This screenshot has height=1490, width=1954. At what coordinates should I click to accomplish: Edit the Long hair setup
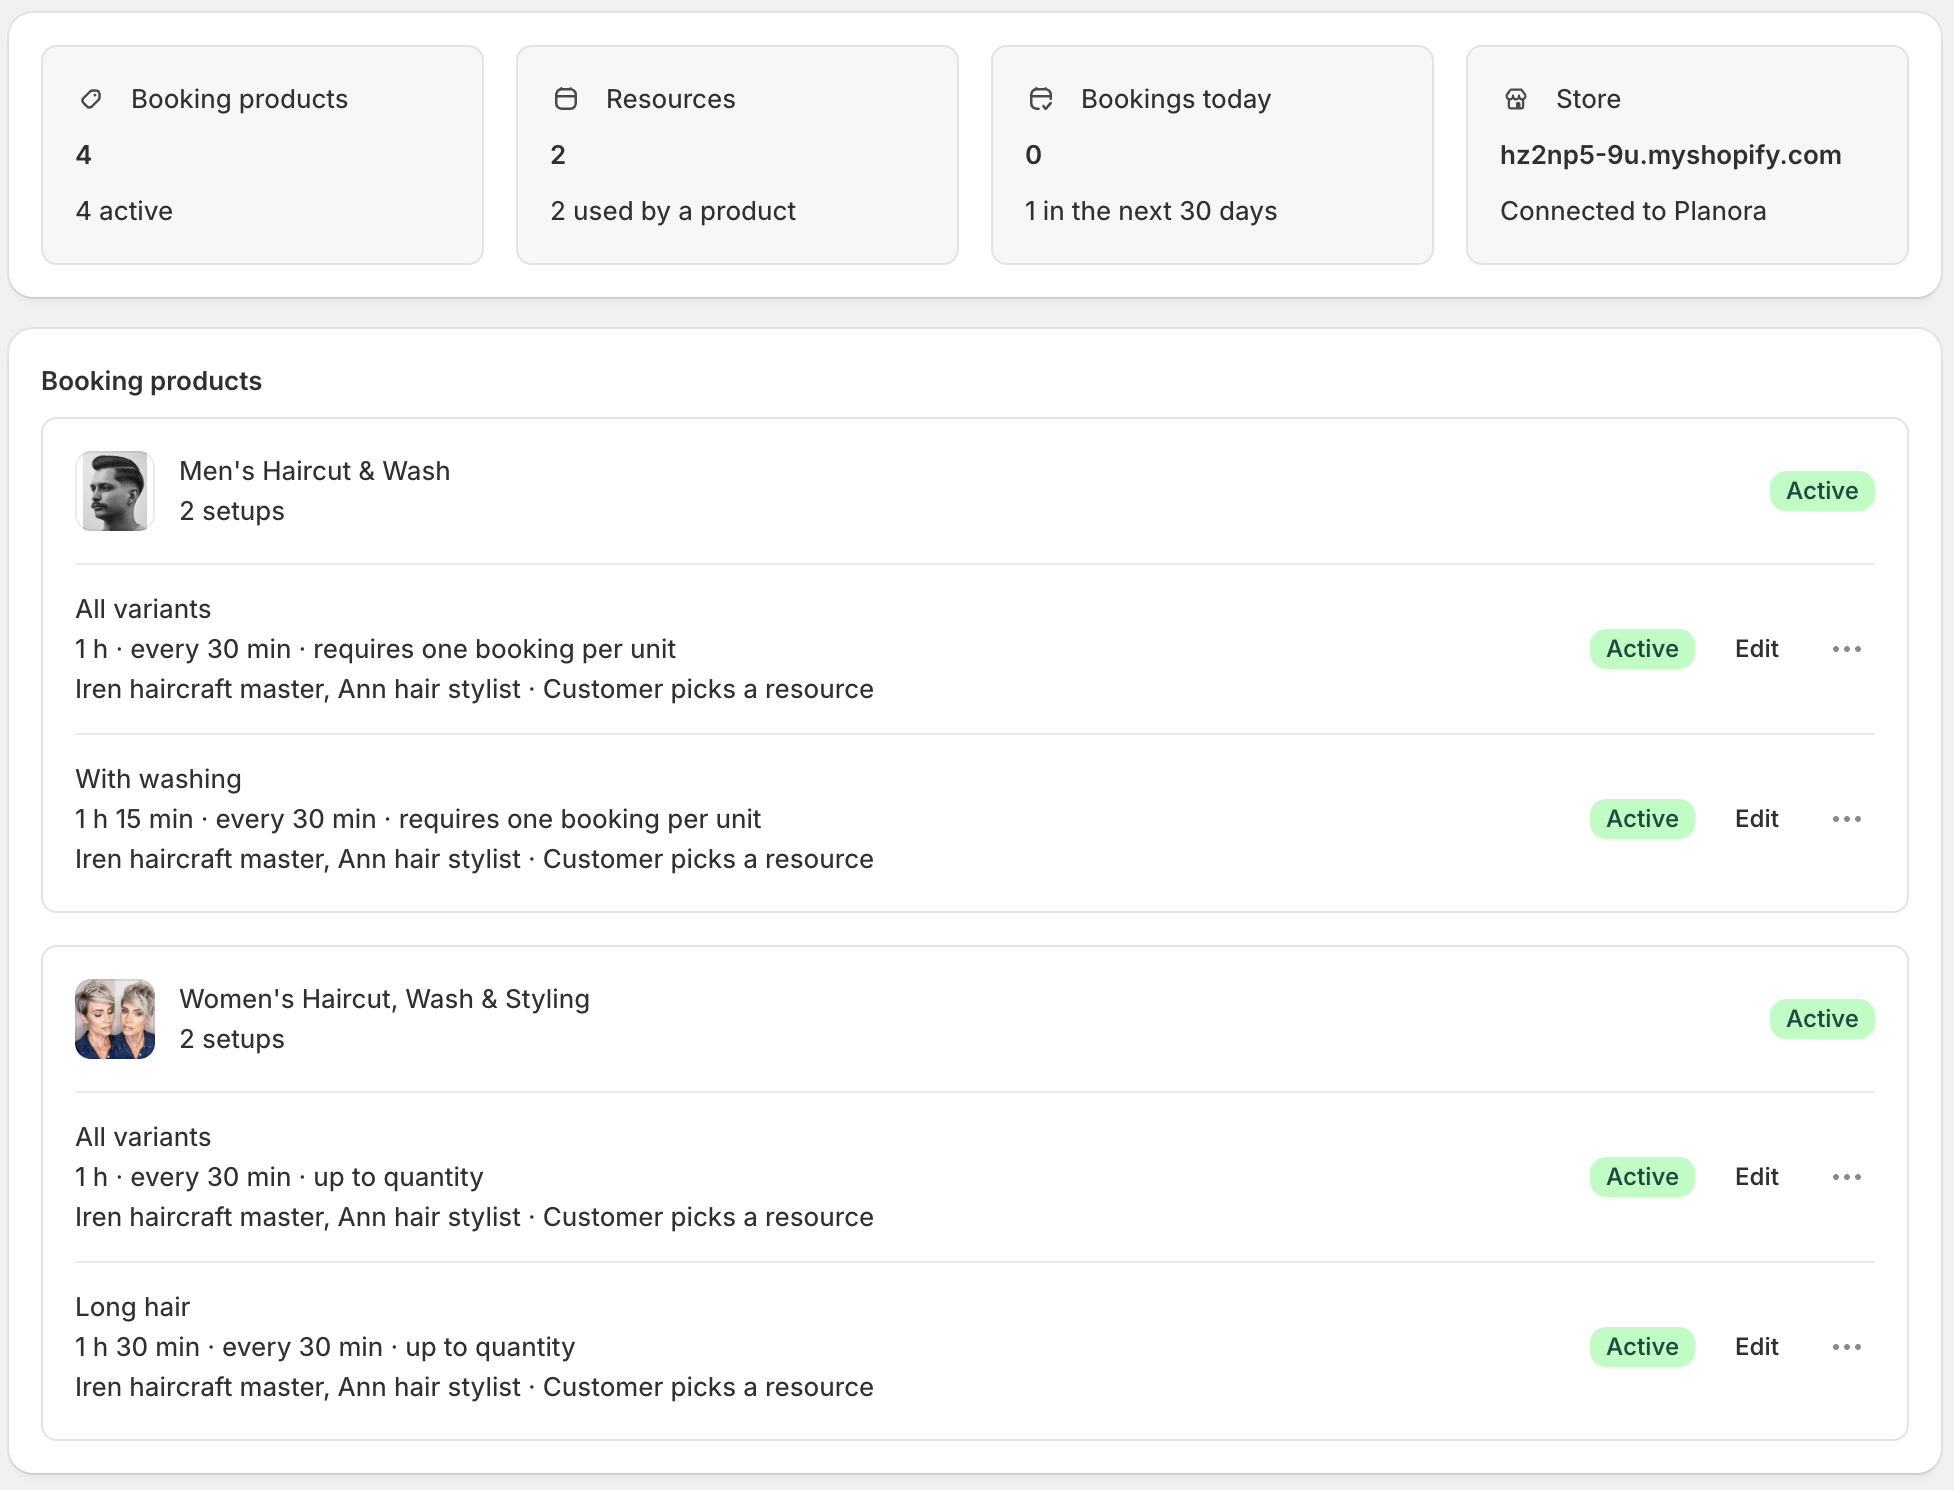coord(1756,1347)
